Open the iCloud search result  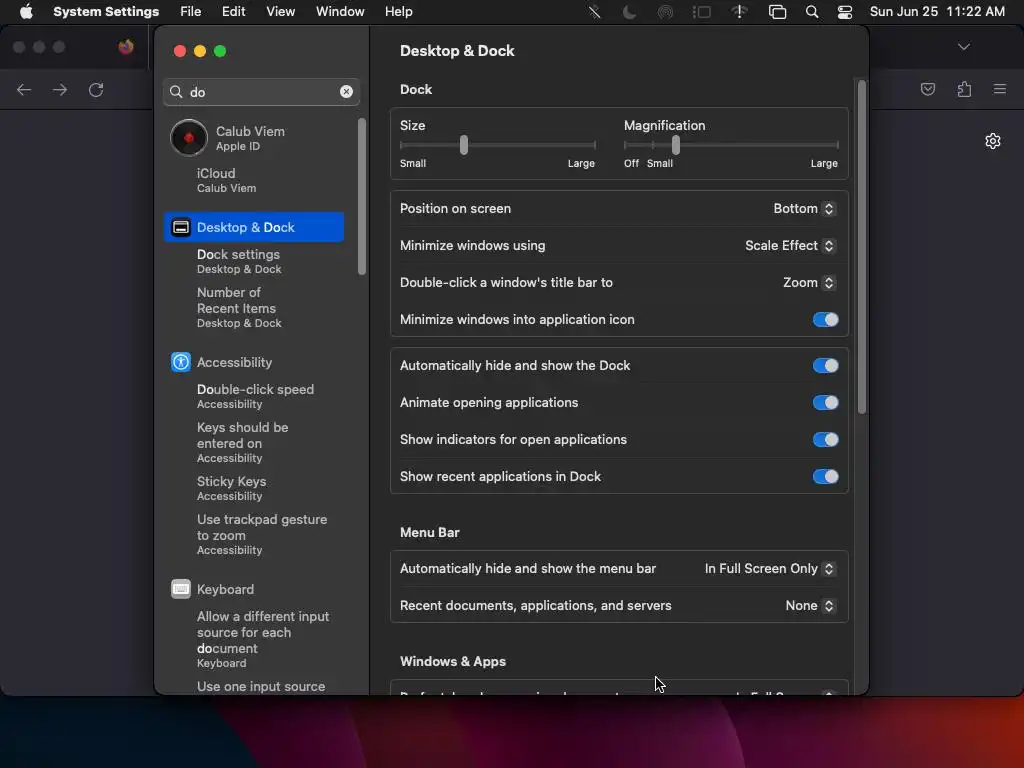(226, 180)
